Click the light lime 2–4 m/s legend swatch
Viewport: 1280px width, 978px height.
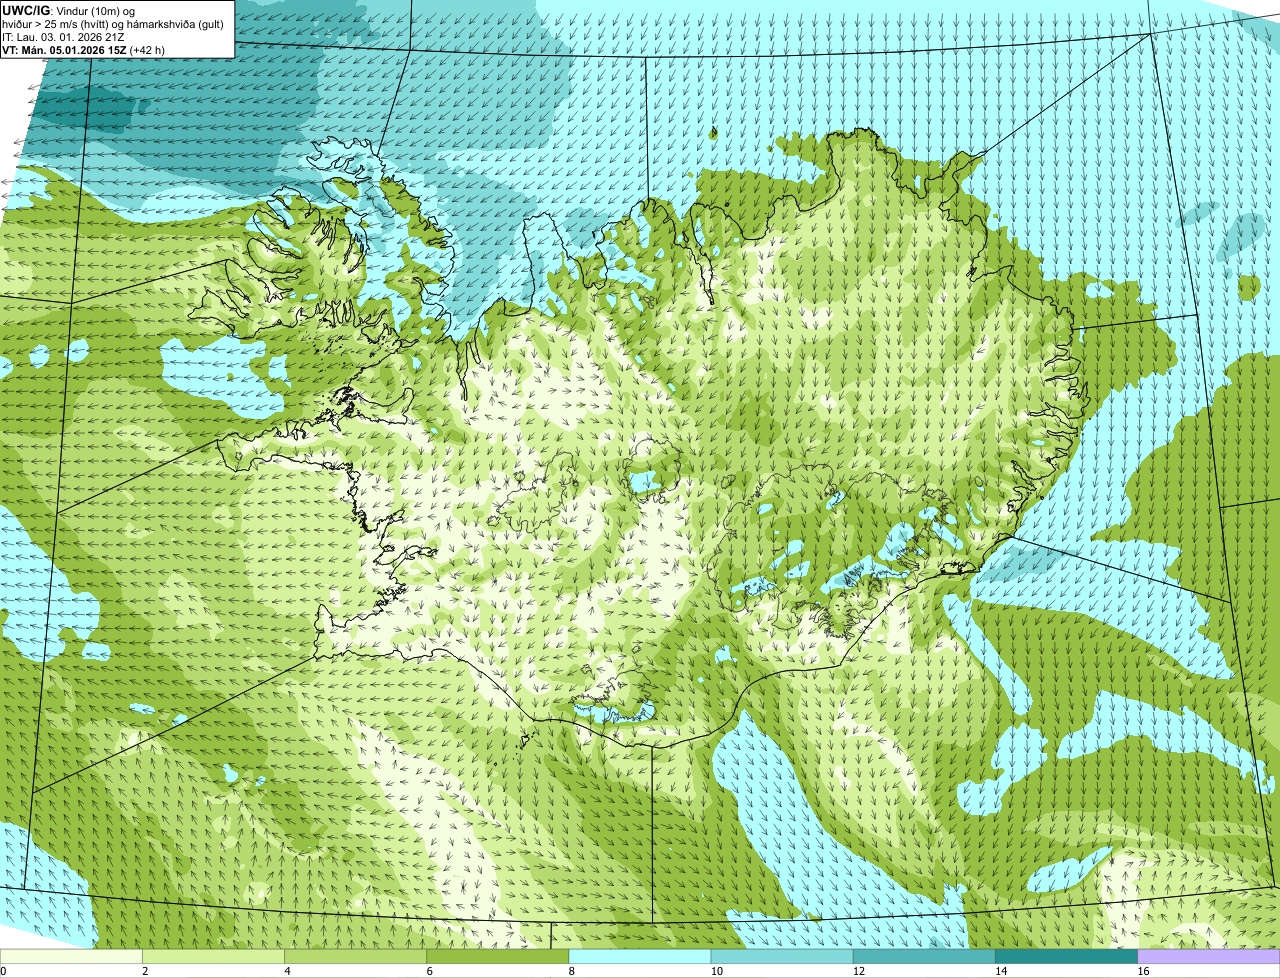213,957
